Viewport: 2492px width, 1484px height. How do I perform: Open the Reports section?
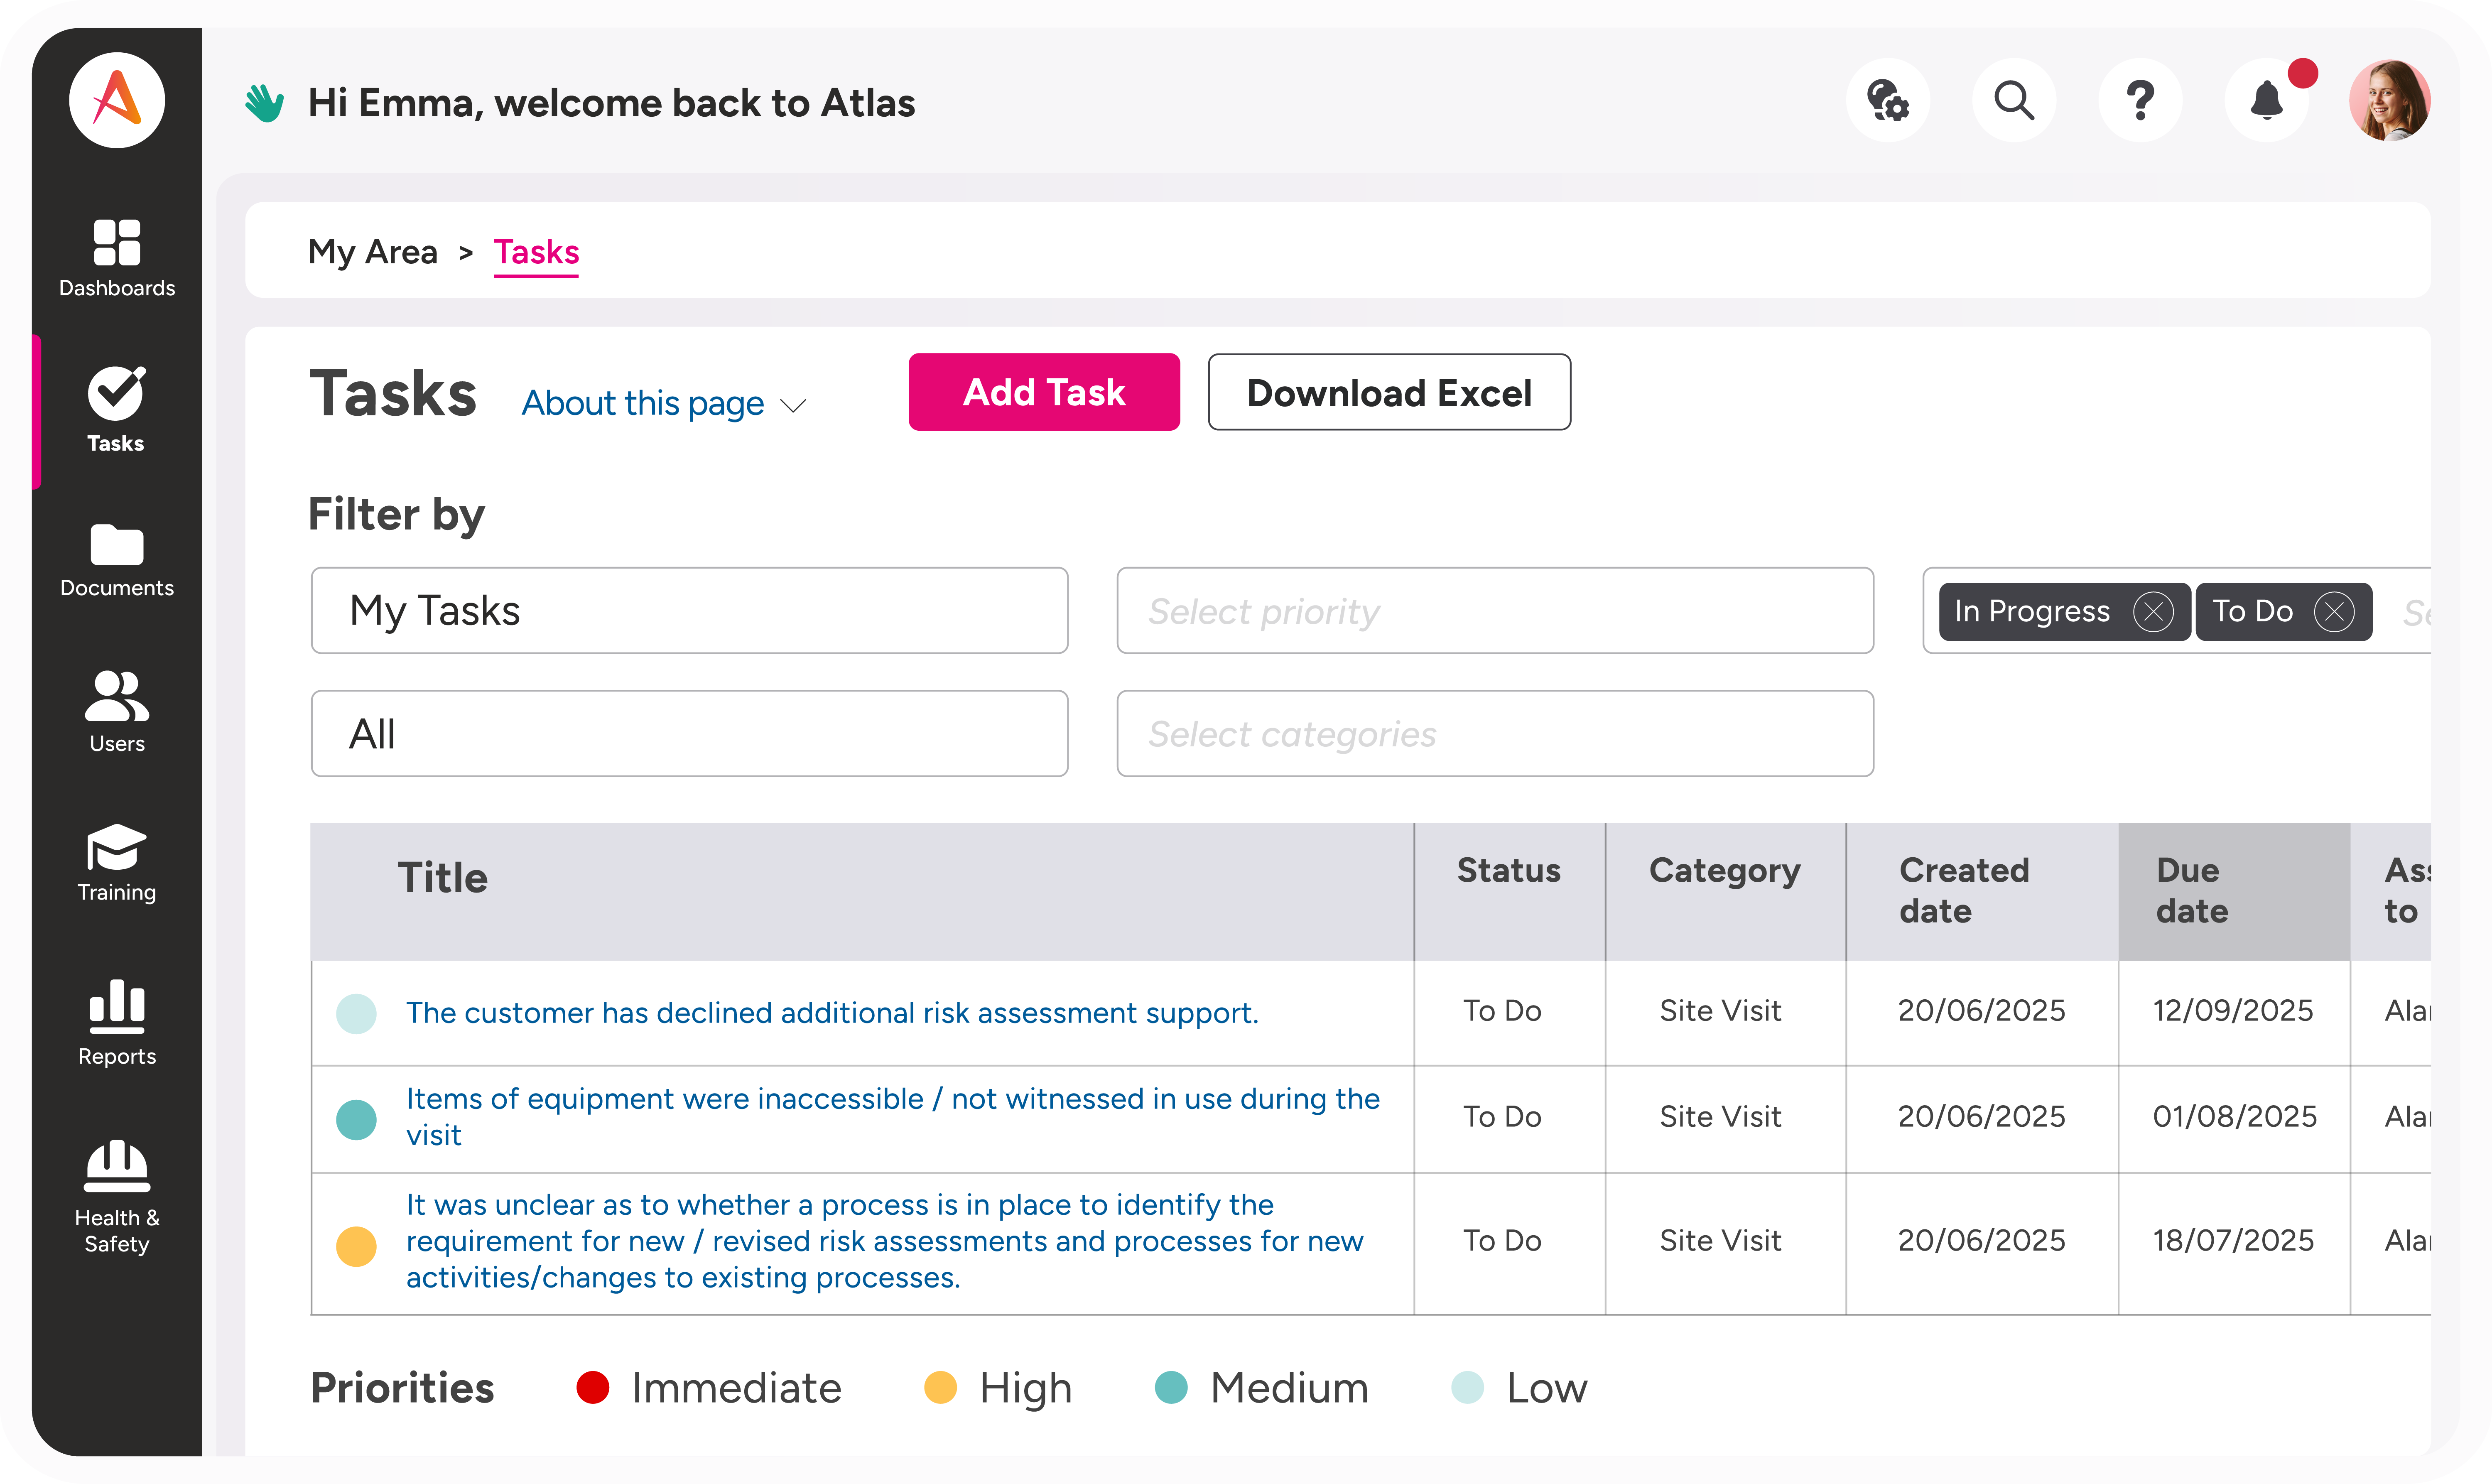(x=117, y=1023)
